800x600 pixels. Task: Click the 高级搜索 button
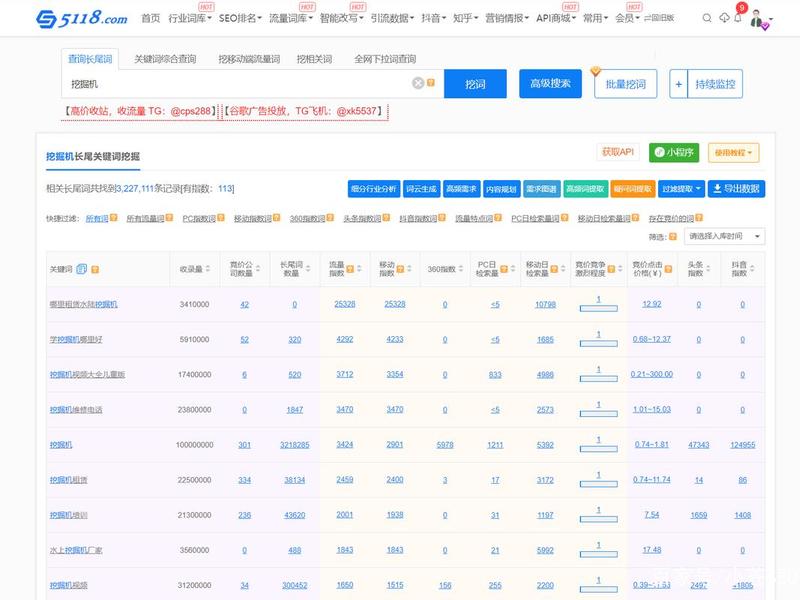(x=550, y=83)
